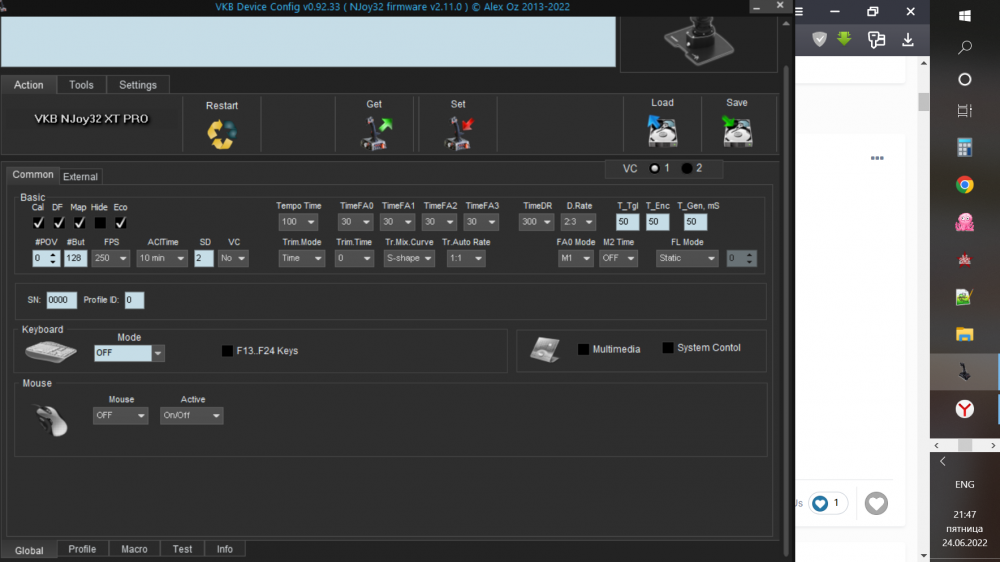Switch to the External tab
1000x562 pixels.
click(x=80, y=177)
